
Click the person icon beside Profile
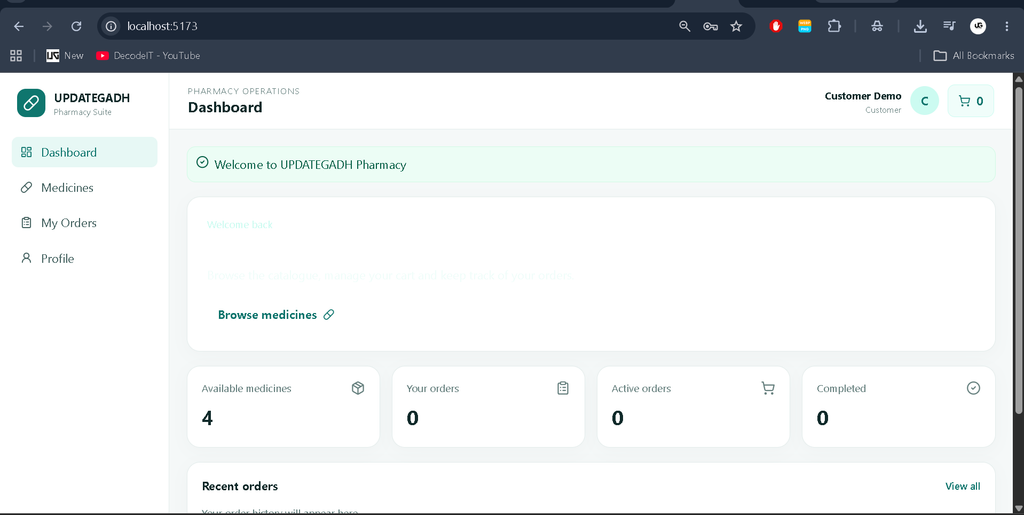[x=26, y=258]
